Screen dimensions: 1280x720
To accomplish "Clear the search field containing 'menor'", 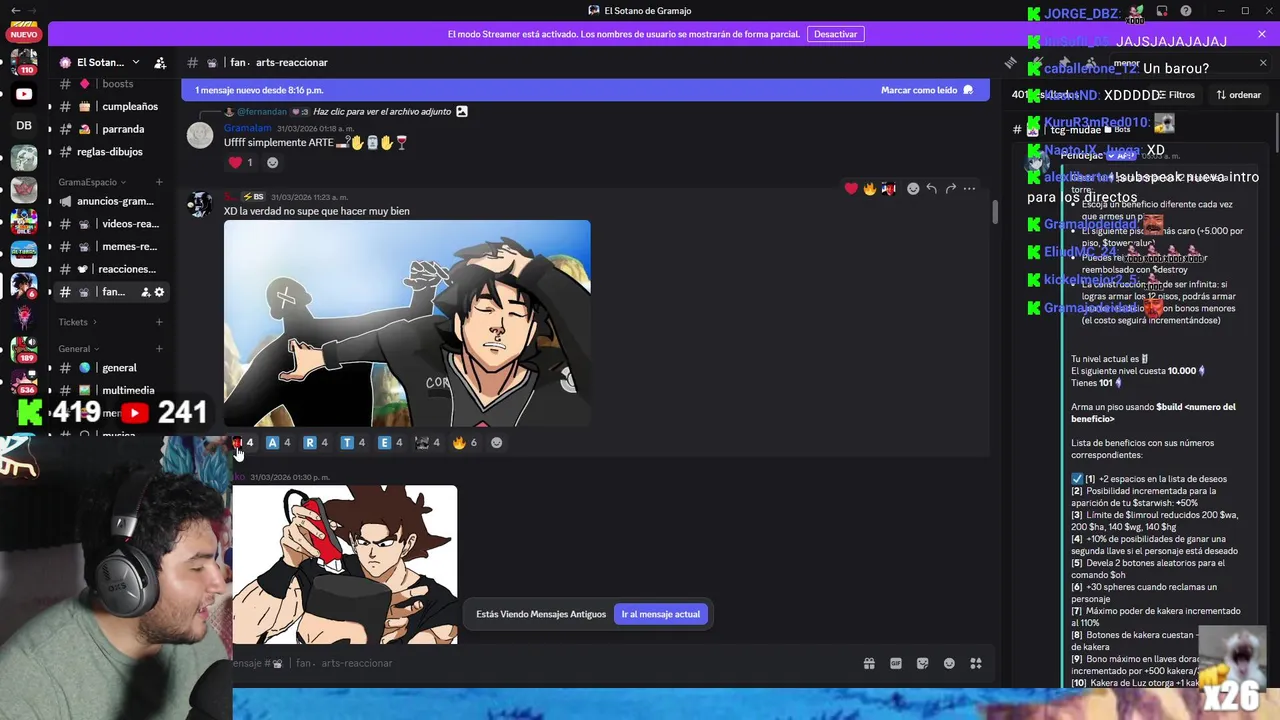I will coord(1262,63).
